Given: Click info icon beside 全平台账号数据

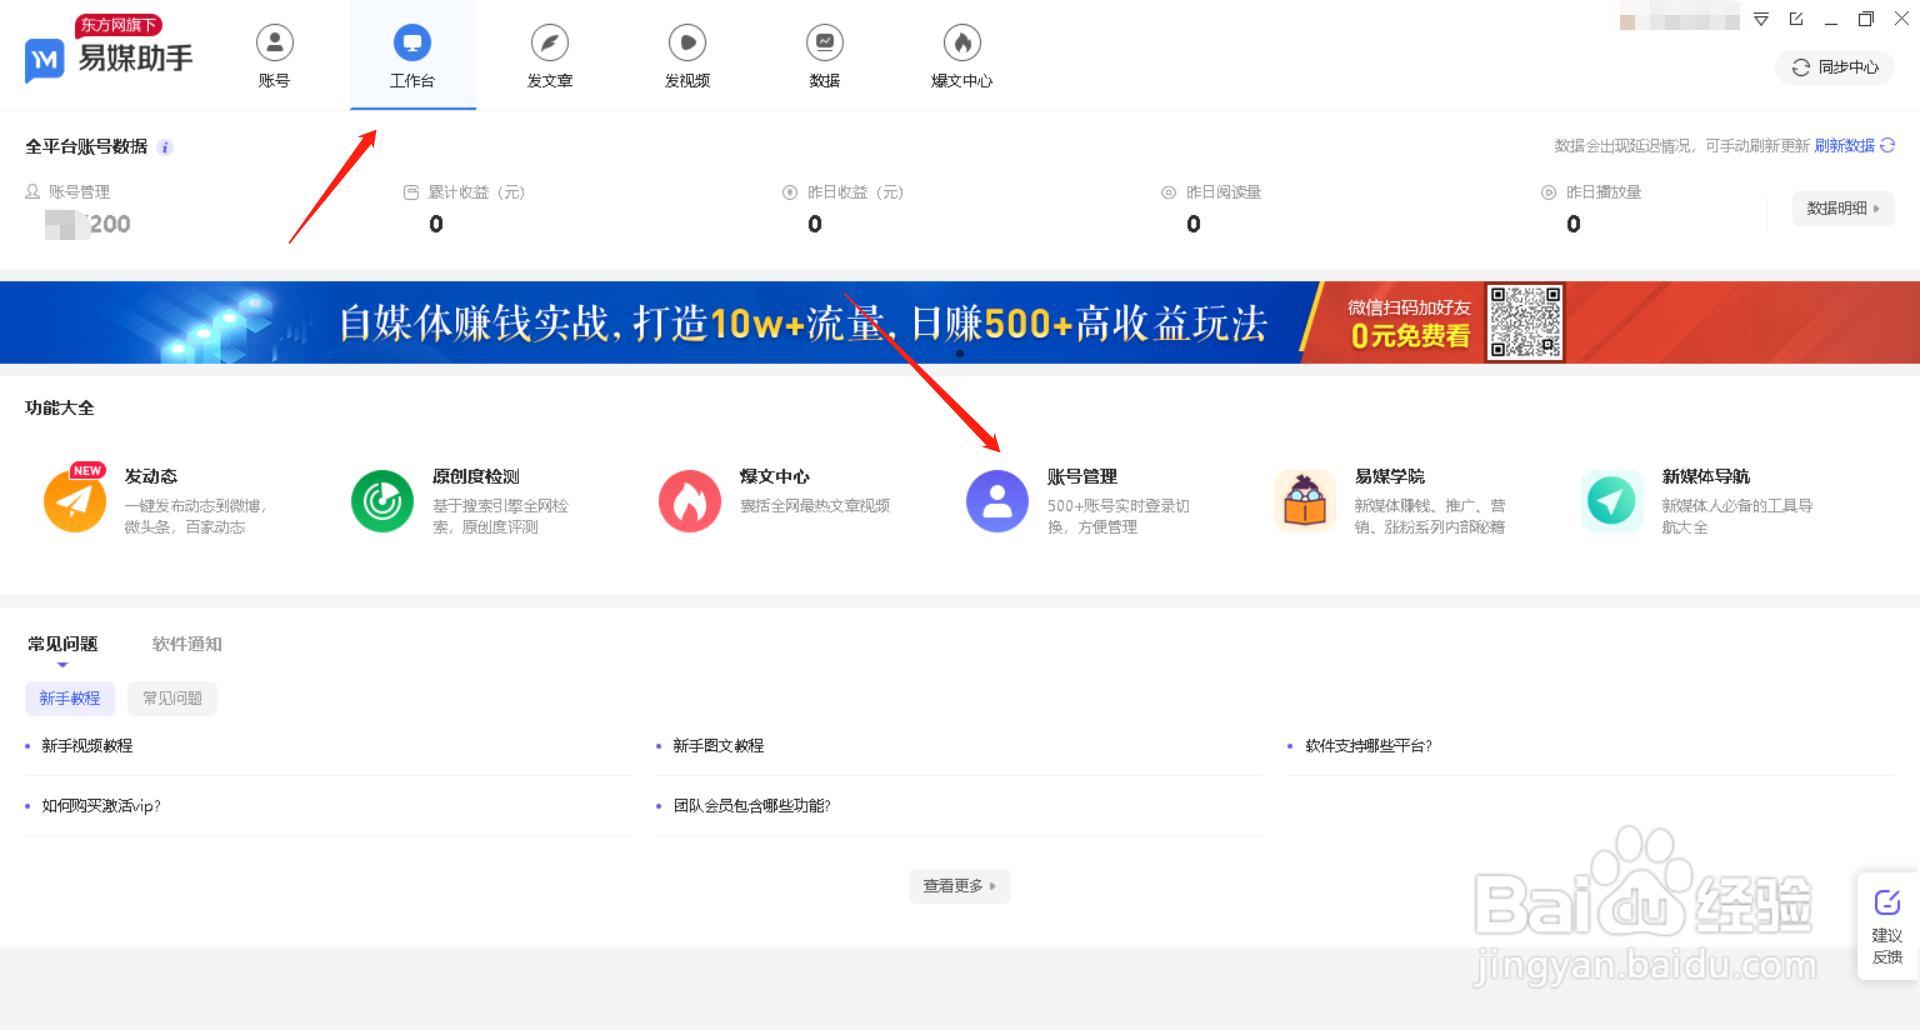Looking at the screenshot, I should 166,147.
